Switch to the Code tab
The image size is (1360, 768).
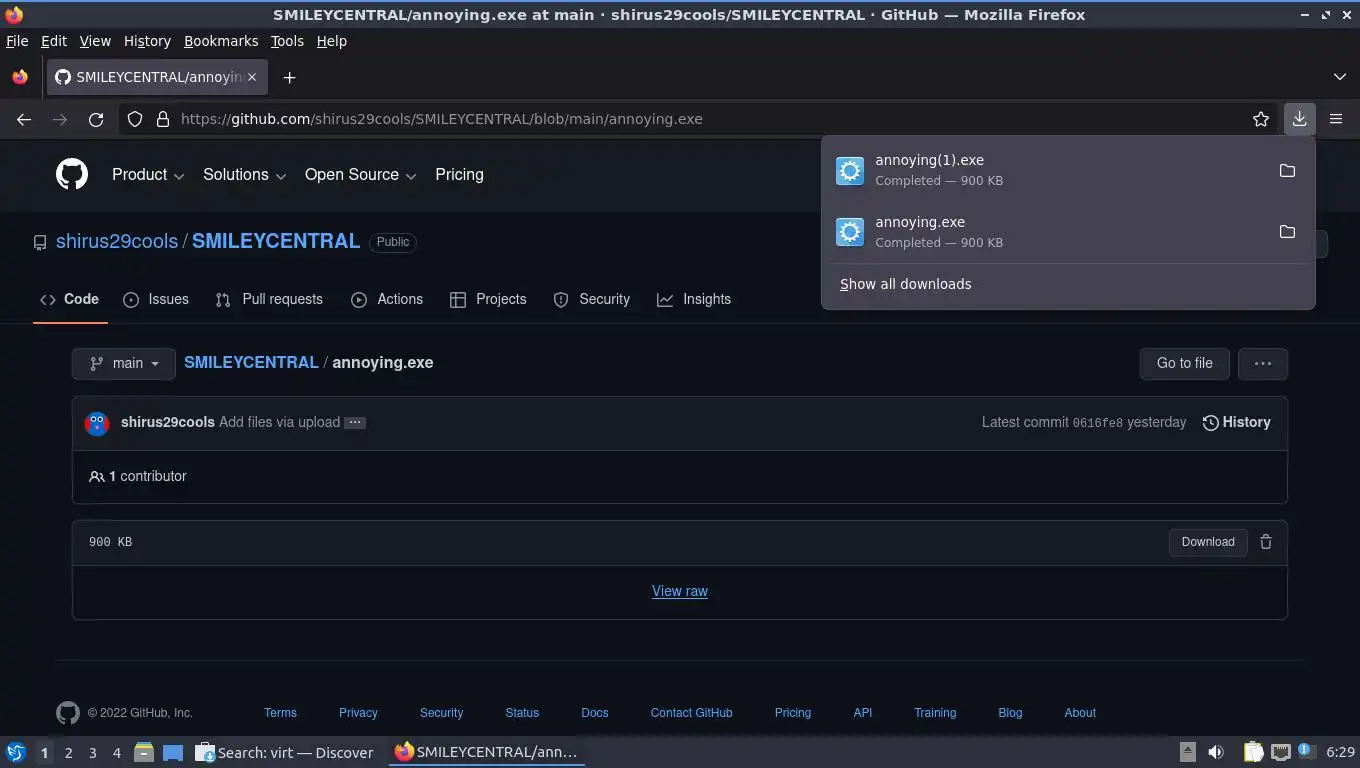[69, 299]
